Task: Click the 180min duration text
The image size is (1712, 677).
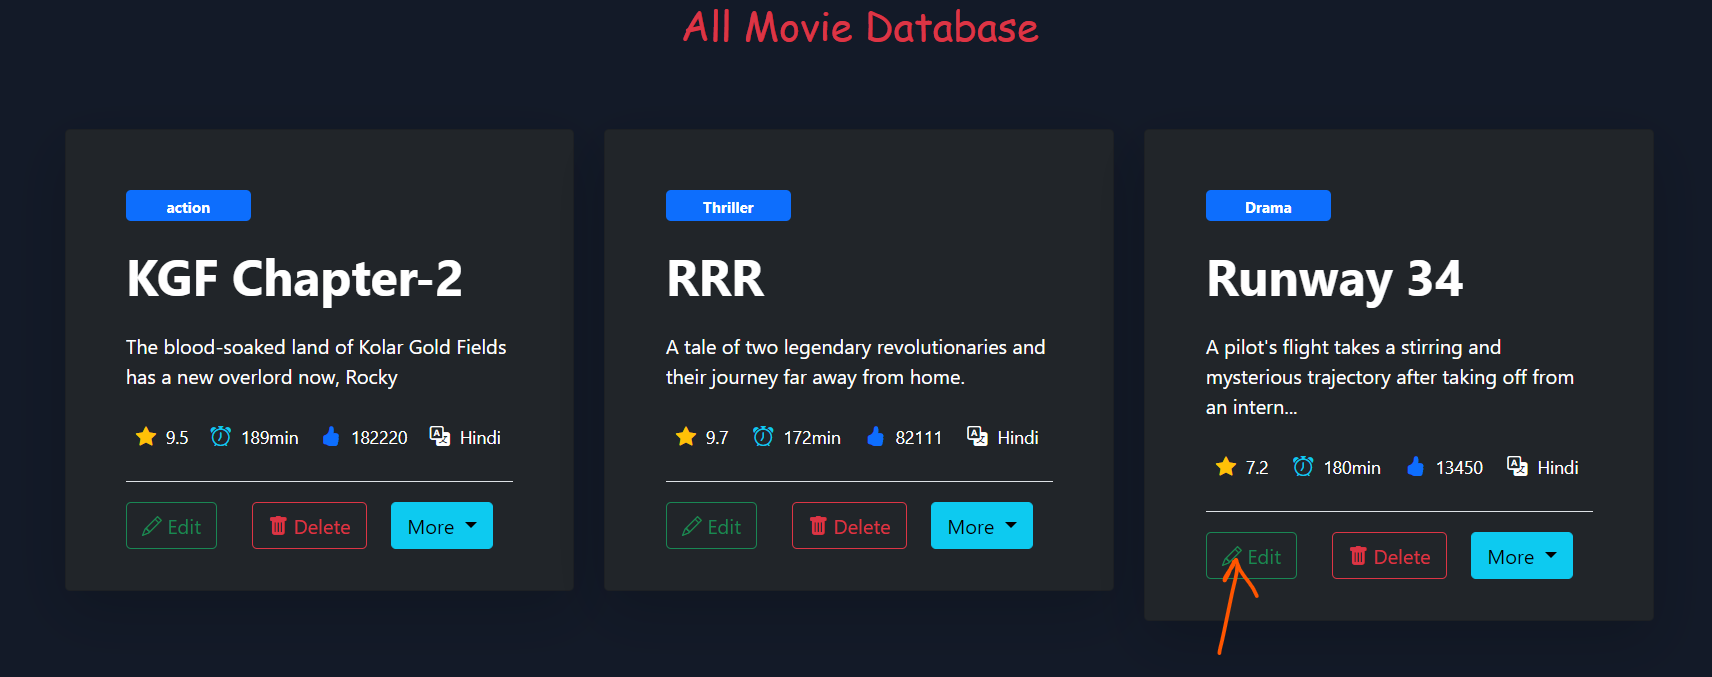Action: (x=1352, y=468)
